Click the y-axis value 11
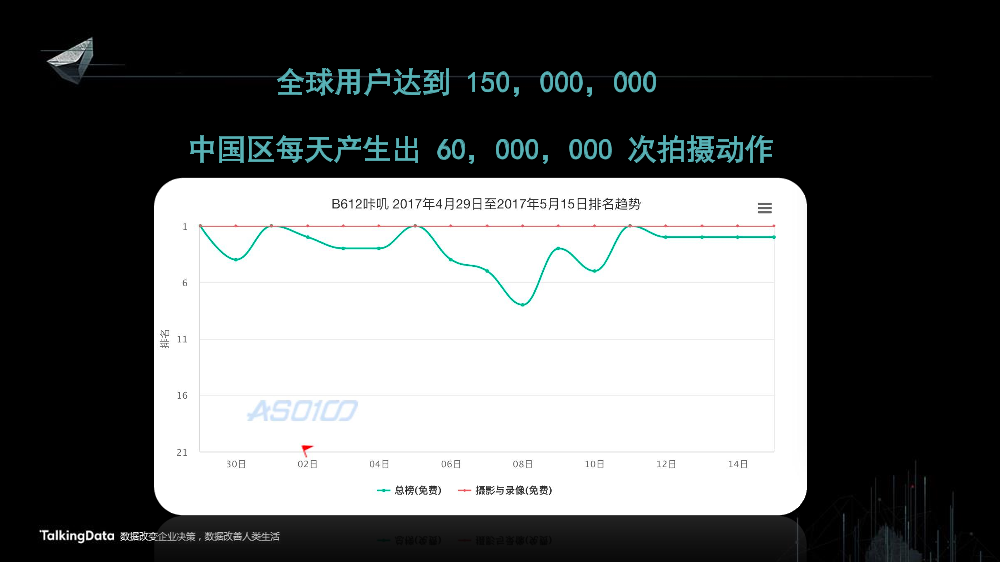 (182, 339)
